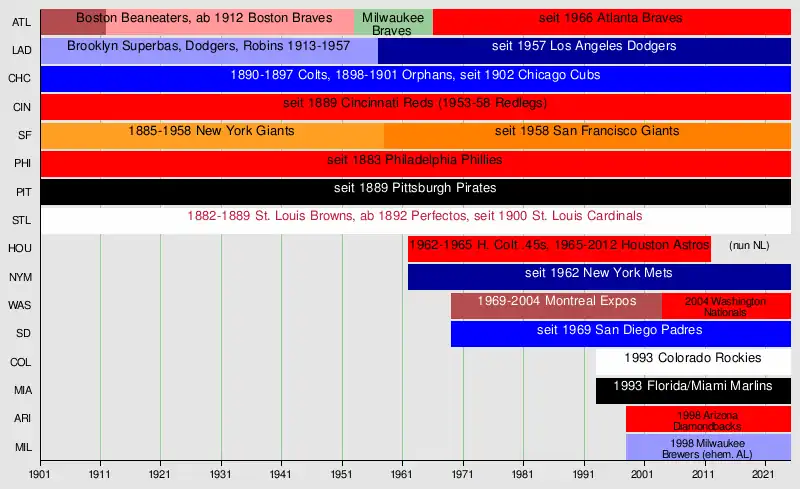
Task: Select the 'seit 1962 New York Mets' bar
Action: [598, 274]
